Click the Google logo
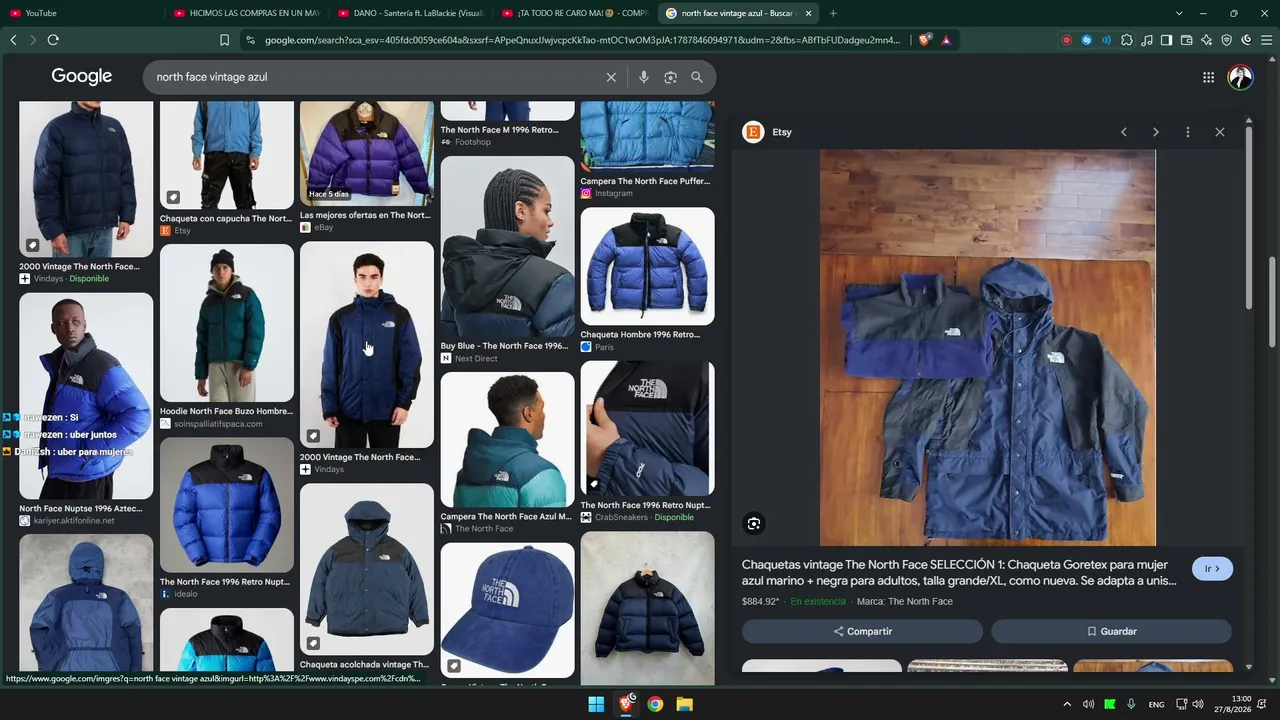Screen dimensions: 1280x720 pos(82,77)
